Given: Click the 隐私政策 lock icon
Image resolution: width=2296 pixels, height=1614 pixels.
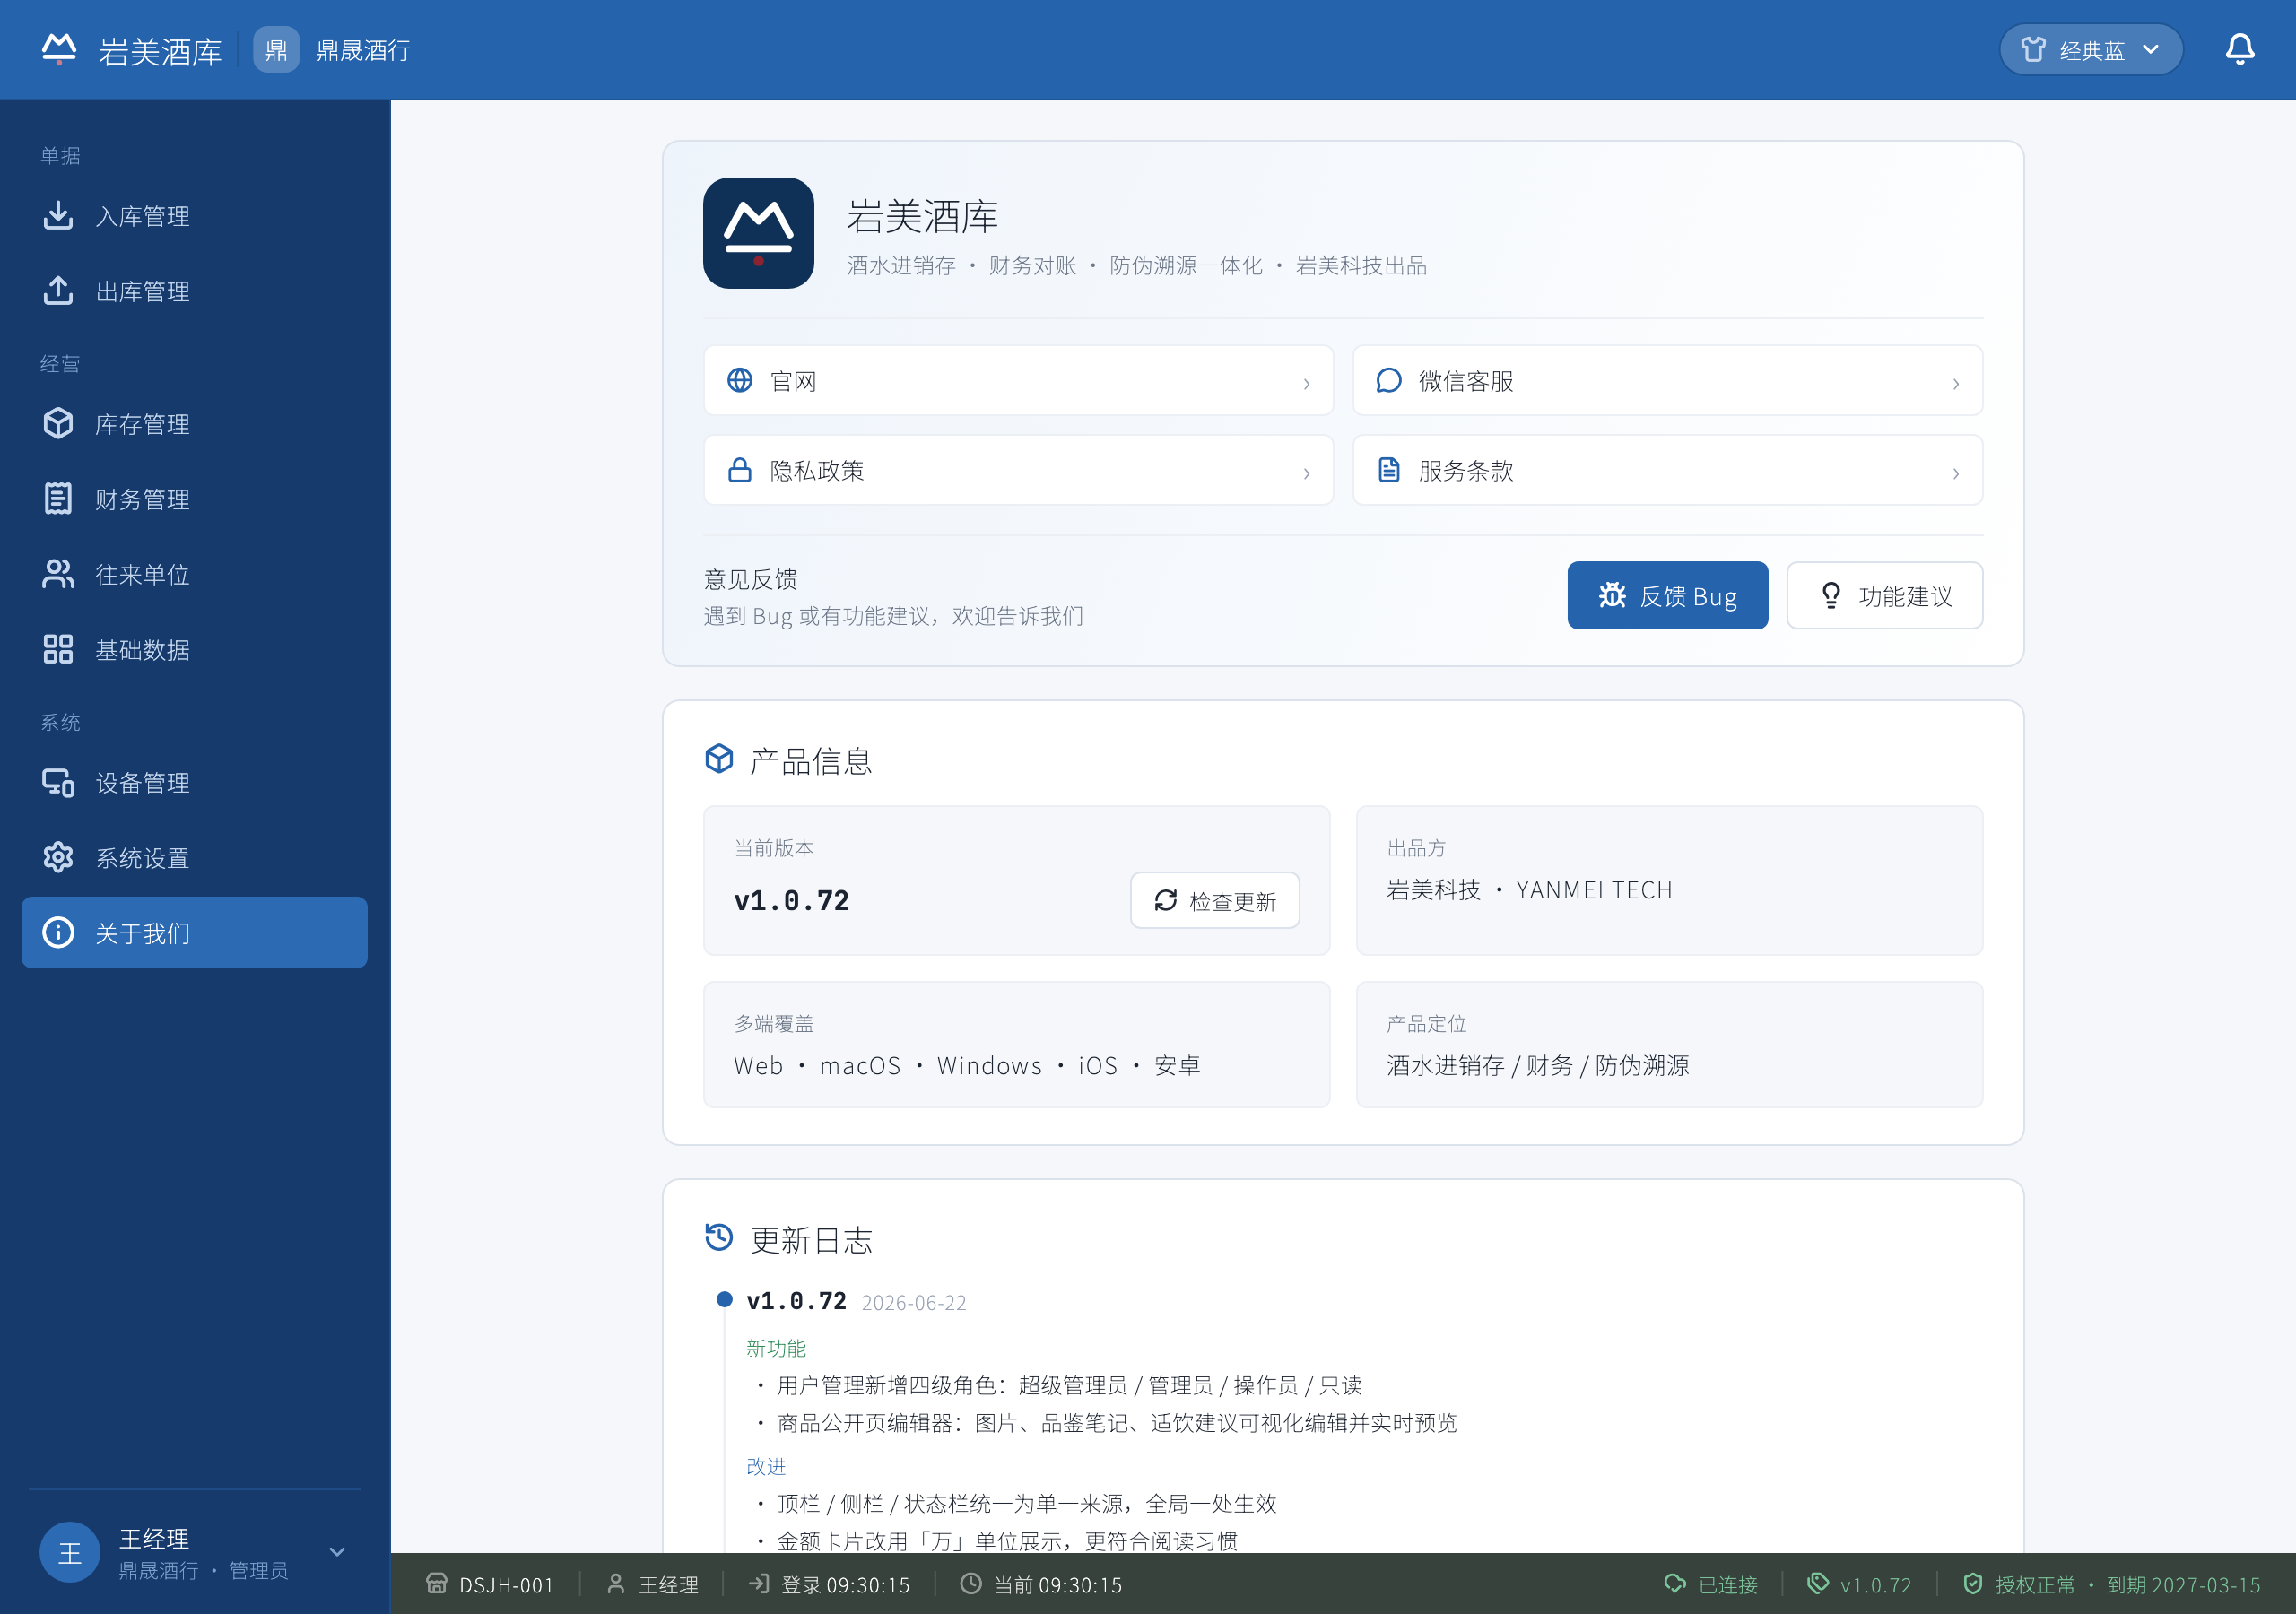Looking at the screenshot, I should click(740, 470).
